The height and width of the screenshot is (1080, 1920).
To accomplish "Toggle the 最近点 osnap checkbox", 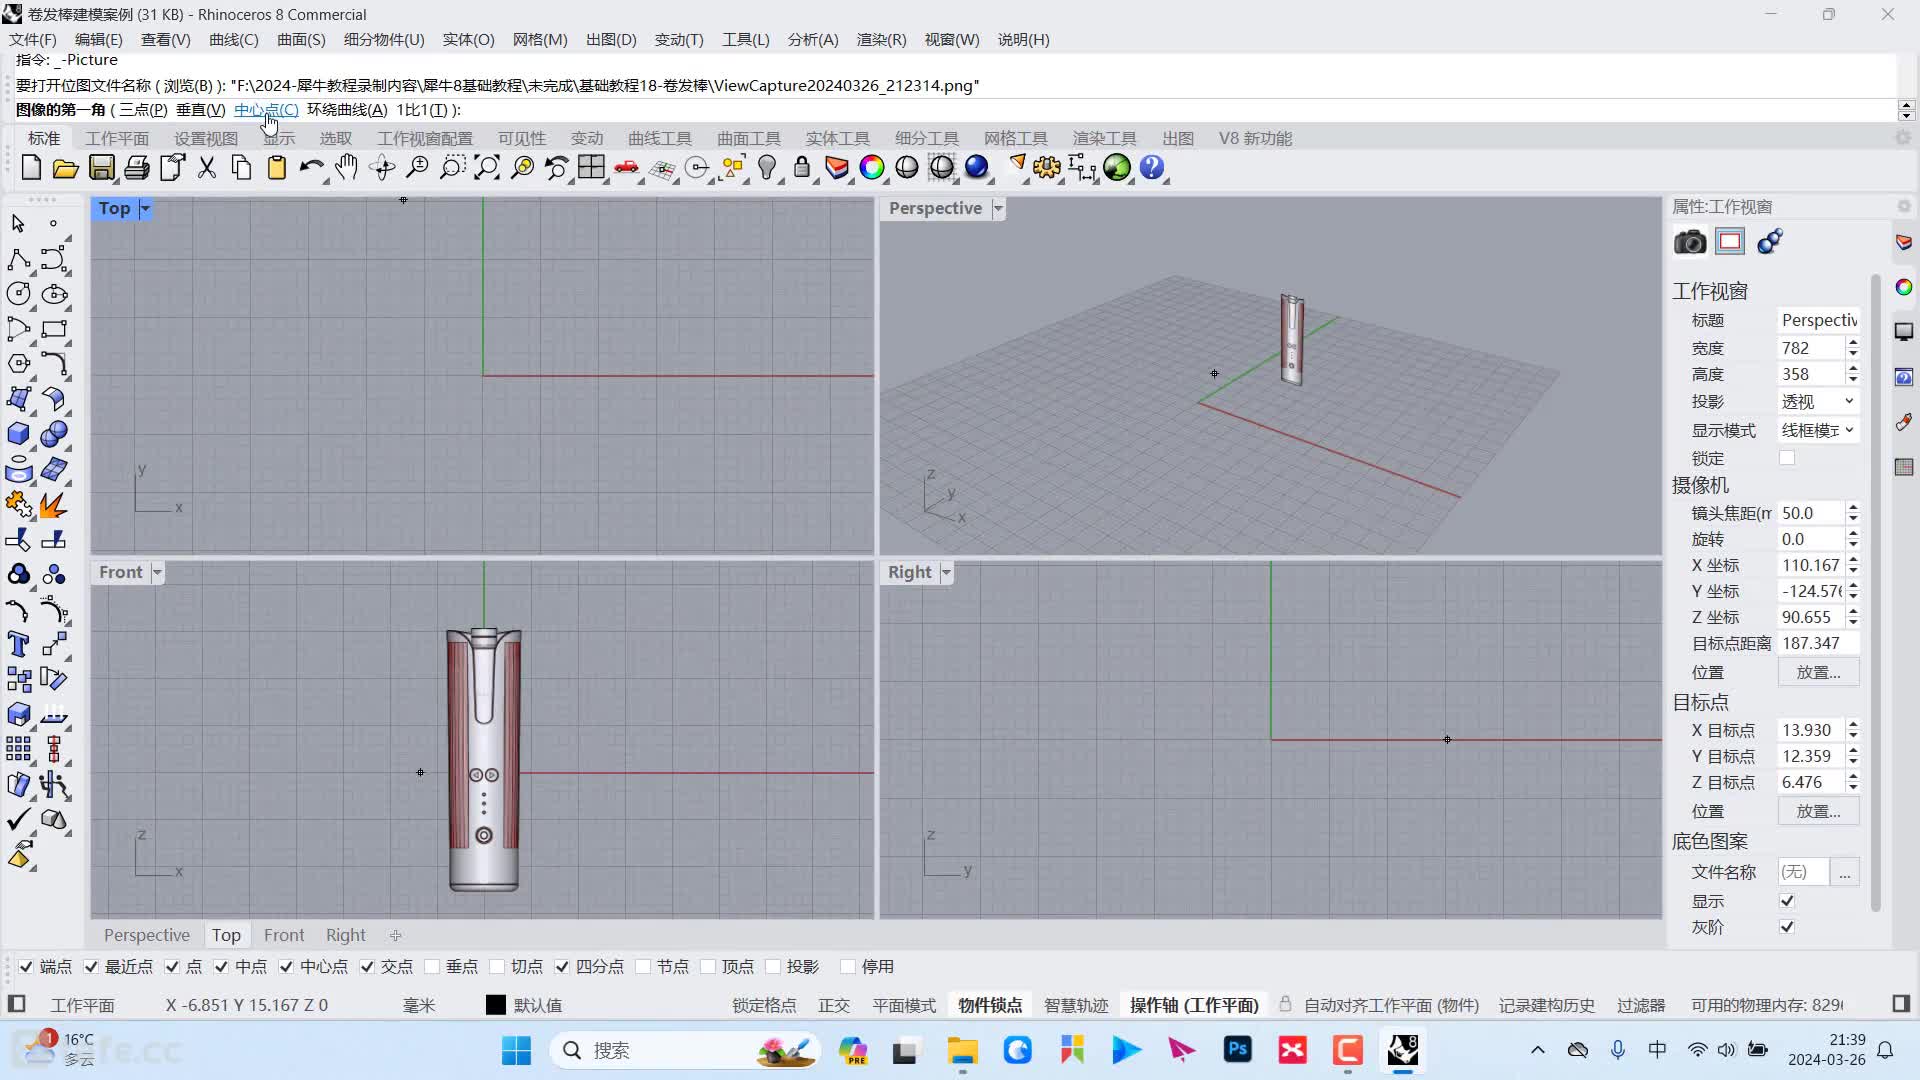I will (91, 966).
